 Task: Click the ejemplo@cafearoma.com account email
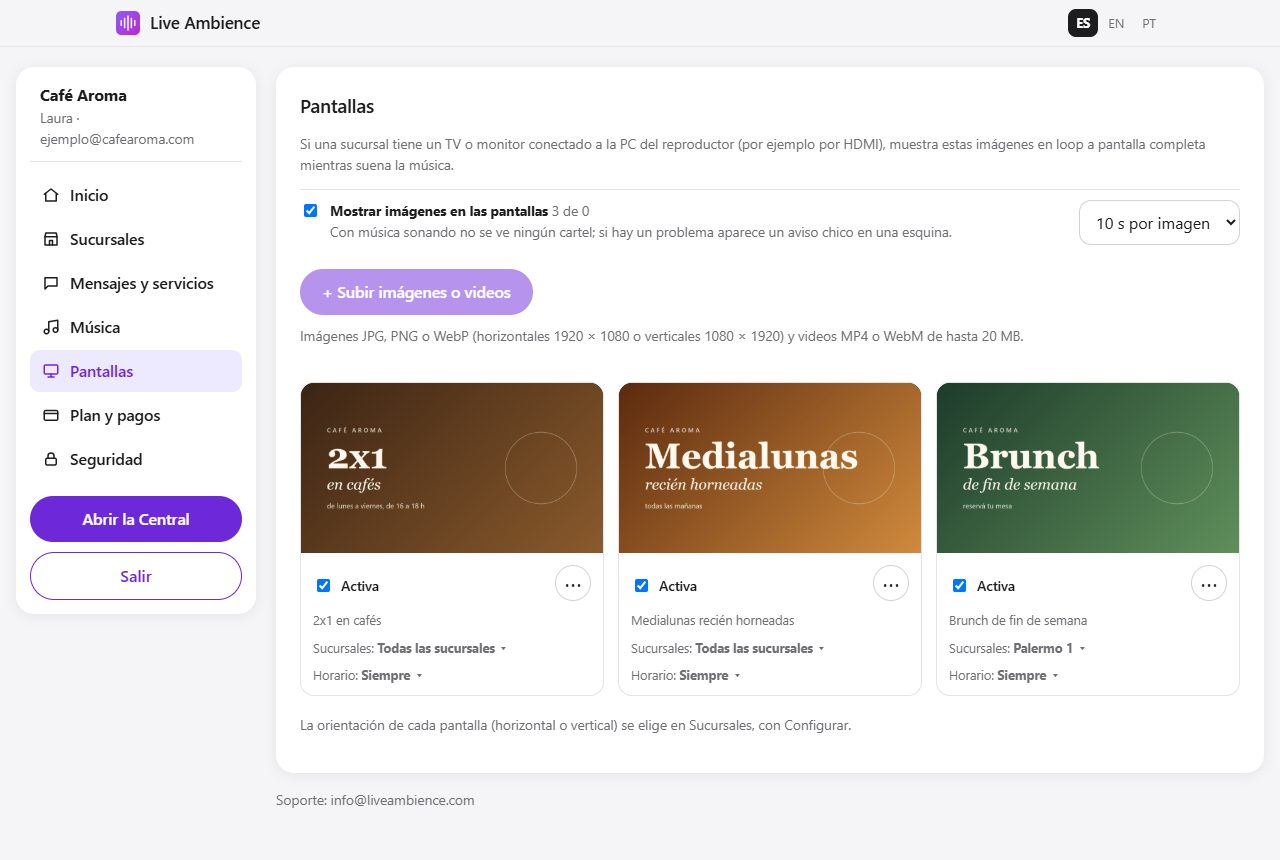pos(117,139)
